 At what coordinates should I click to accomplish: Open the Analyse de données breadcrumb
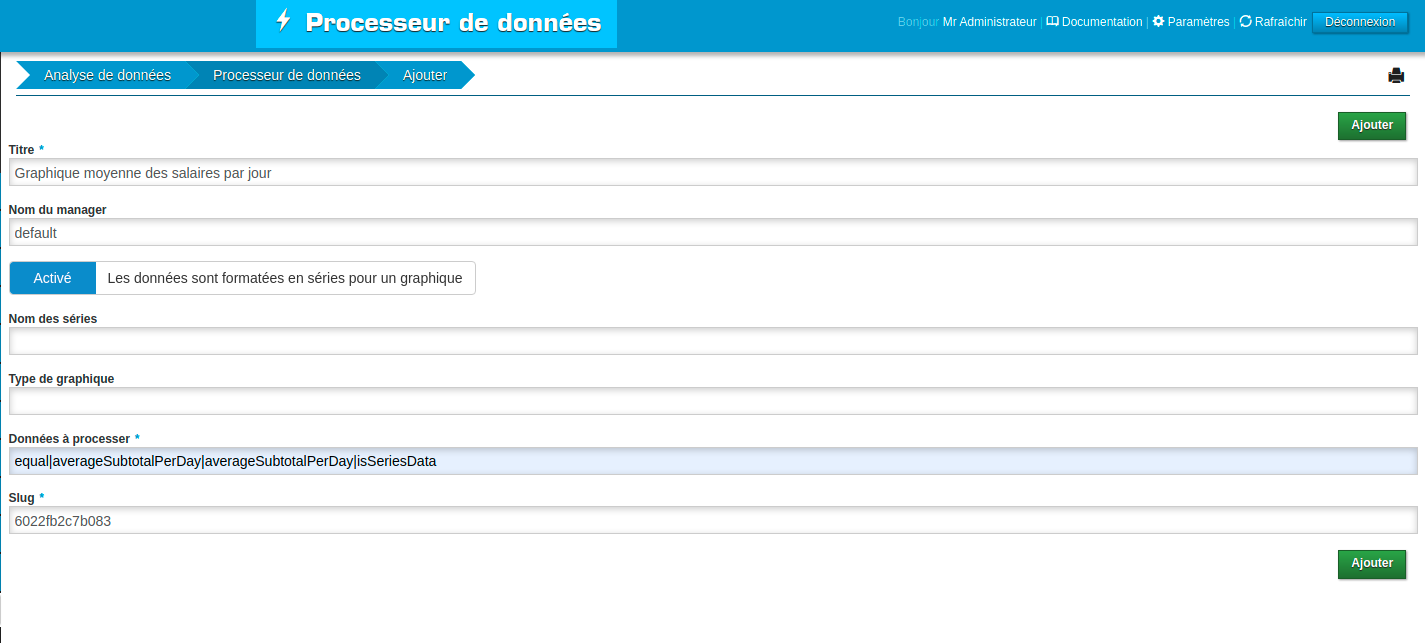tap(107, 75)
